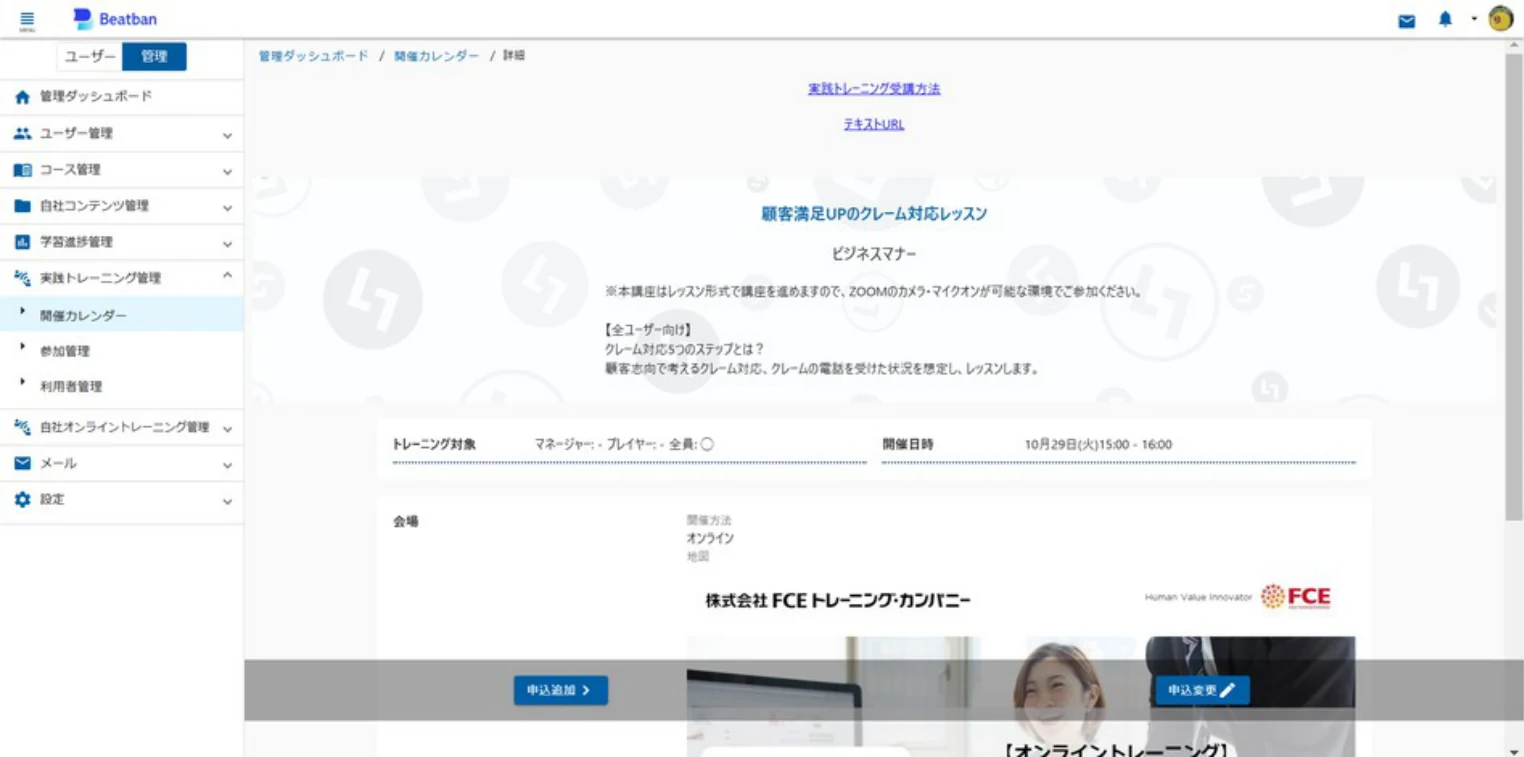Click the 申込変更 button

pos(1202,690)
